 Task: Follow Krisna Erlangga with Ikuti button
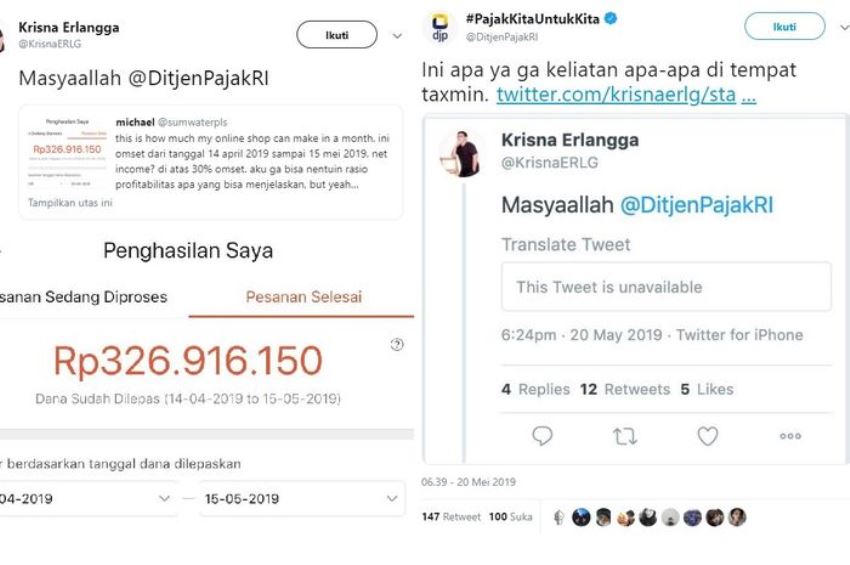coord(337,35)
